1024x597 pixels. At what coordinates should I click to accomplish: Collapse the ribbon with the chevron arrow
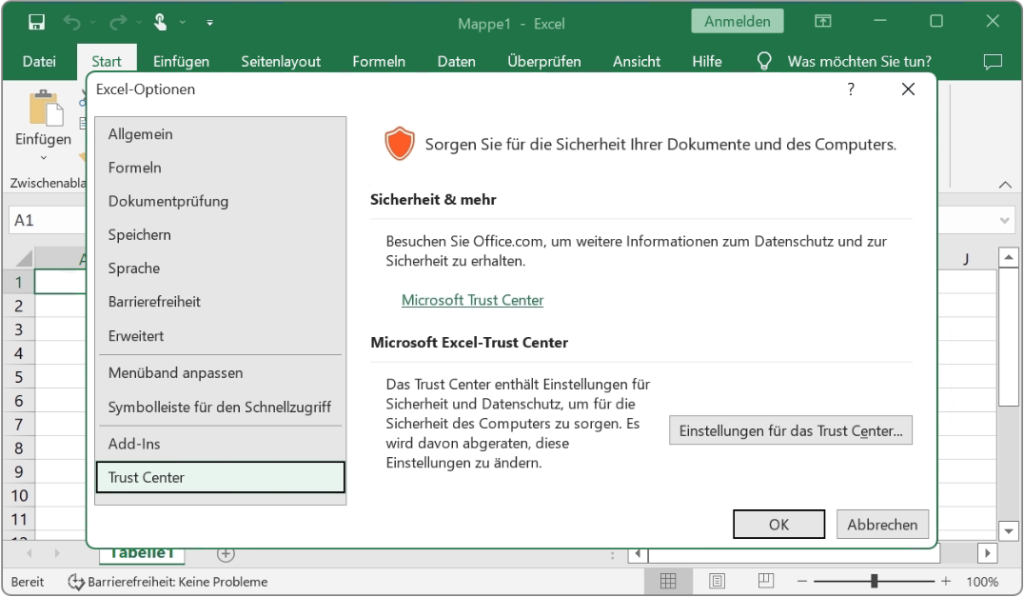click(1005, 185)
